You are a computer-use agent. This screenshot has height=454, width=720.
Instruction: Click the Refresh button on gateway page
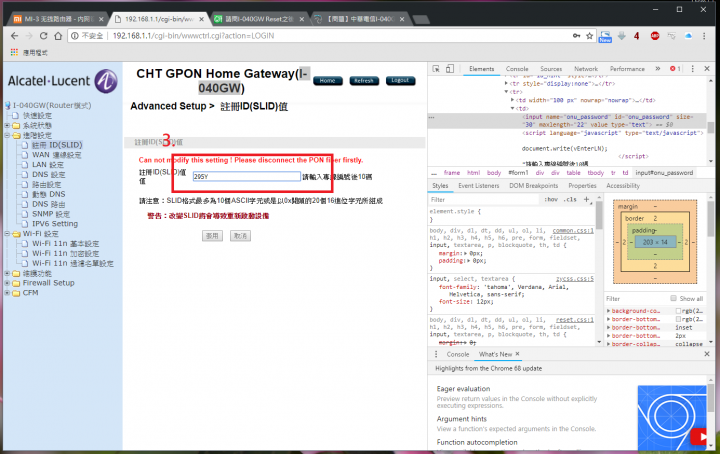pyautogui.click(x=364, y=81)
